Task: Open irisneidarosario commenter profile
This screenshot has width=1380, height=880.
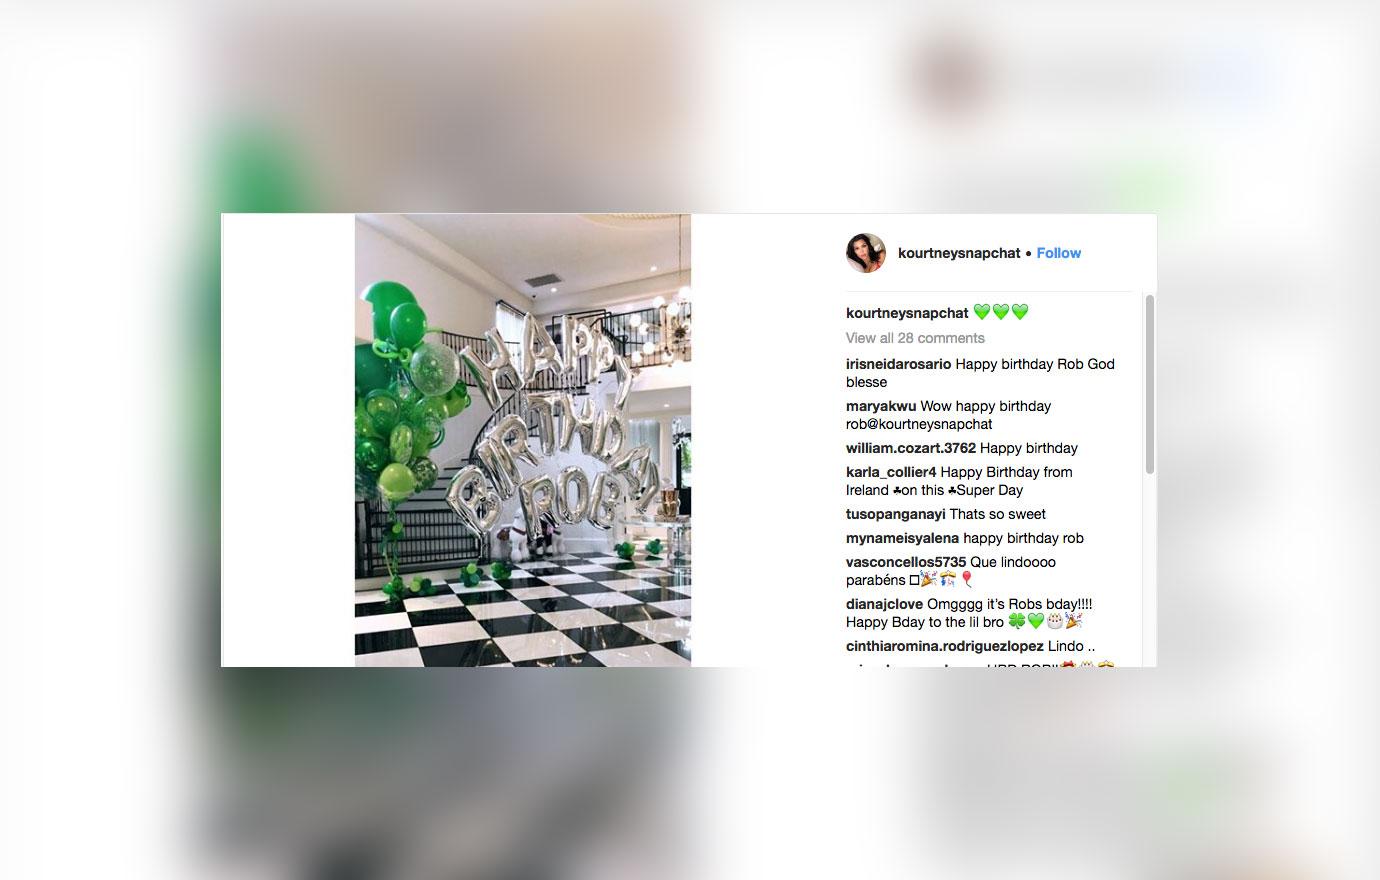Action: [898, 364]
